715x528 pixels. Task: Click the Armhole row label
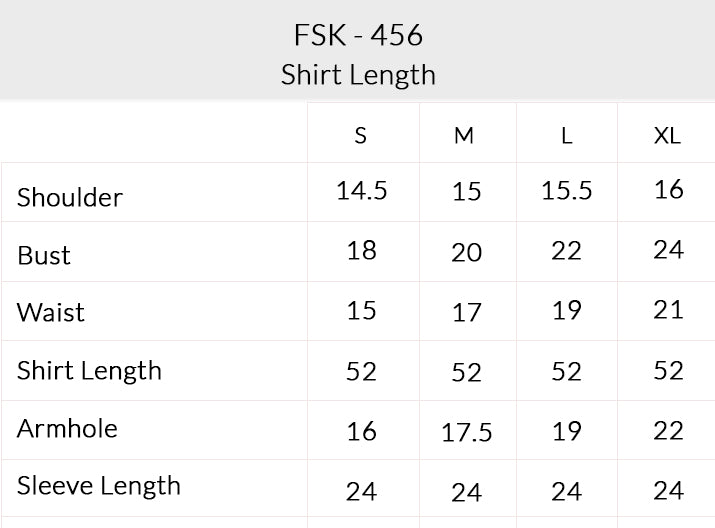tap(67, 429)
